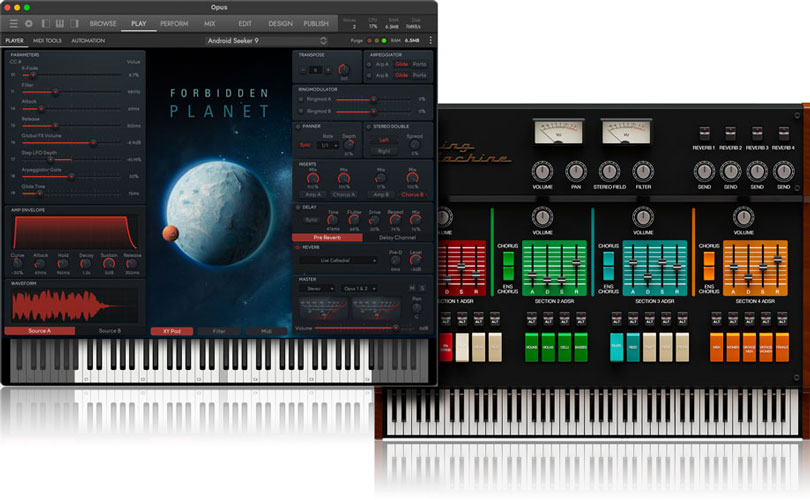Toggle the Panner power button
The width and height of the screenshot is (810, 500).
pos(298,127)
